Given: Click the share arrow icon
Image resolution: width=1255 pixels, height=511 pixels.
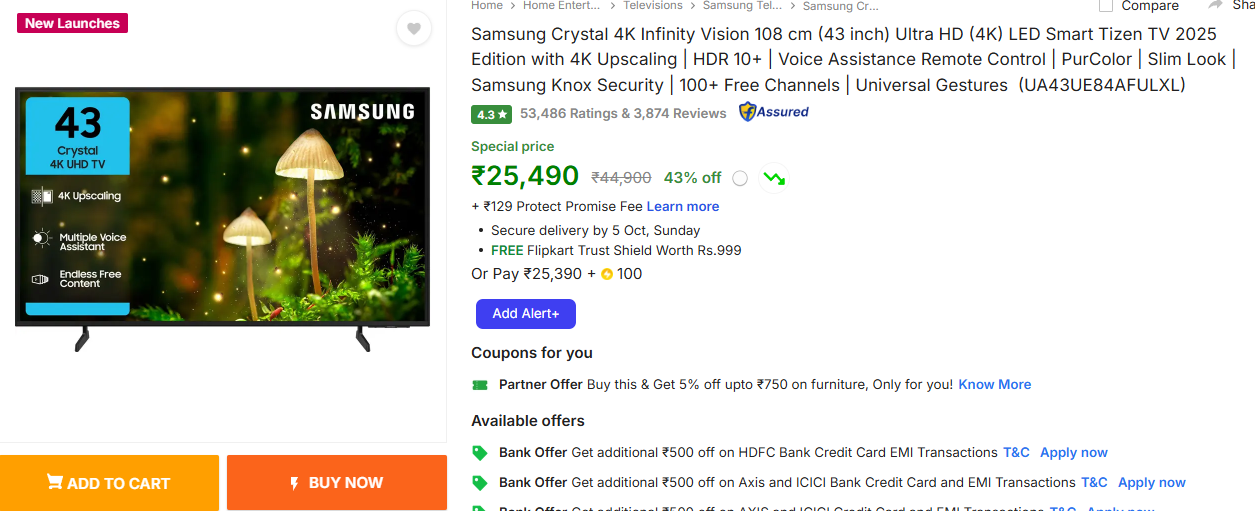Looking at the screenshot, I should (1216, 5).
